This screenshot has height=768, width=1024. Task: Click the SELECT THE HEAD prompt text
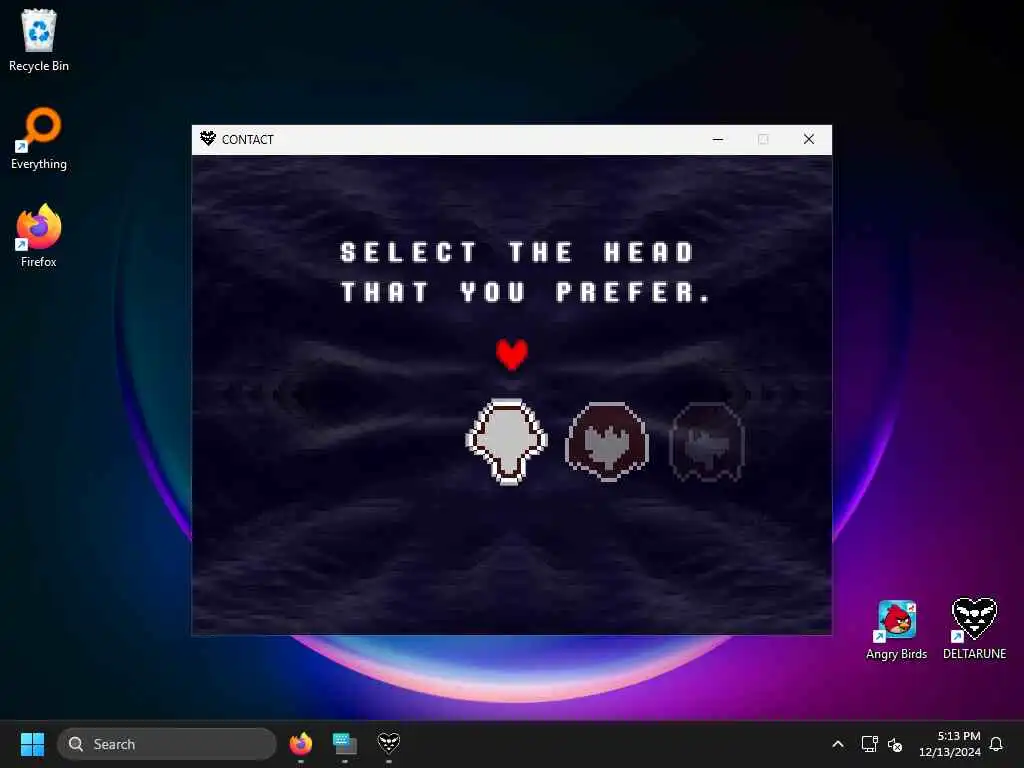tap(517, 252)
